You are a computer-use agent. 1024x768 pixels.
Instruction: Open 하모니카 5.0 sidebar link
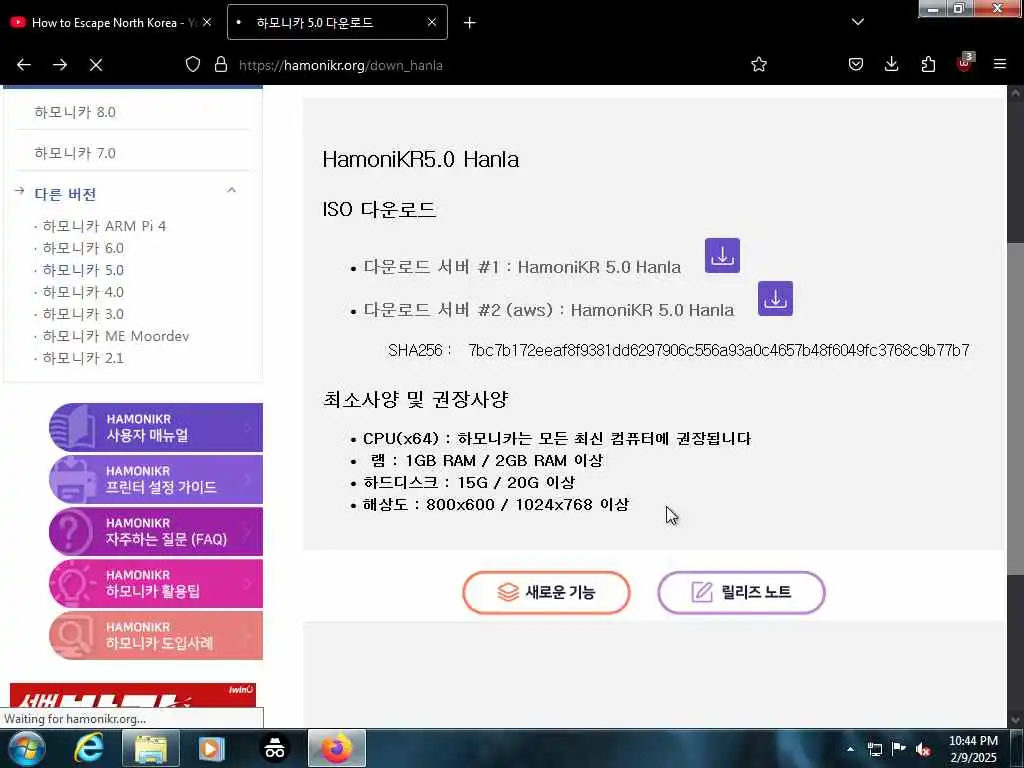(x=83, y=270)
